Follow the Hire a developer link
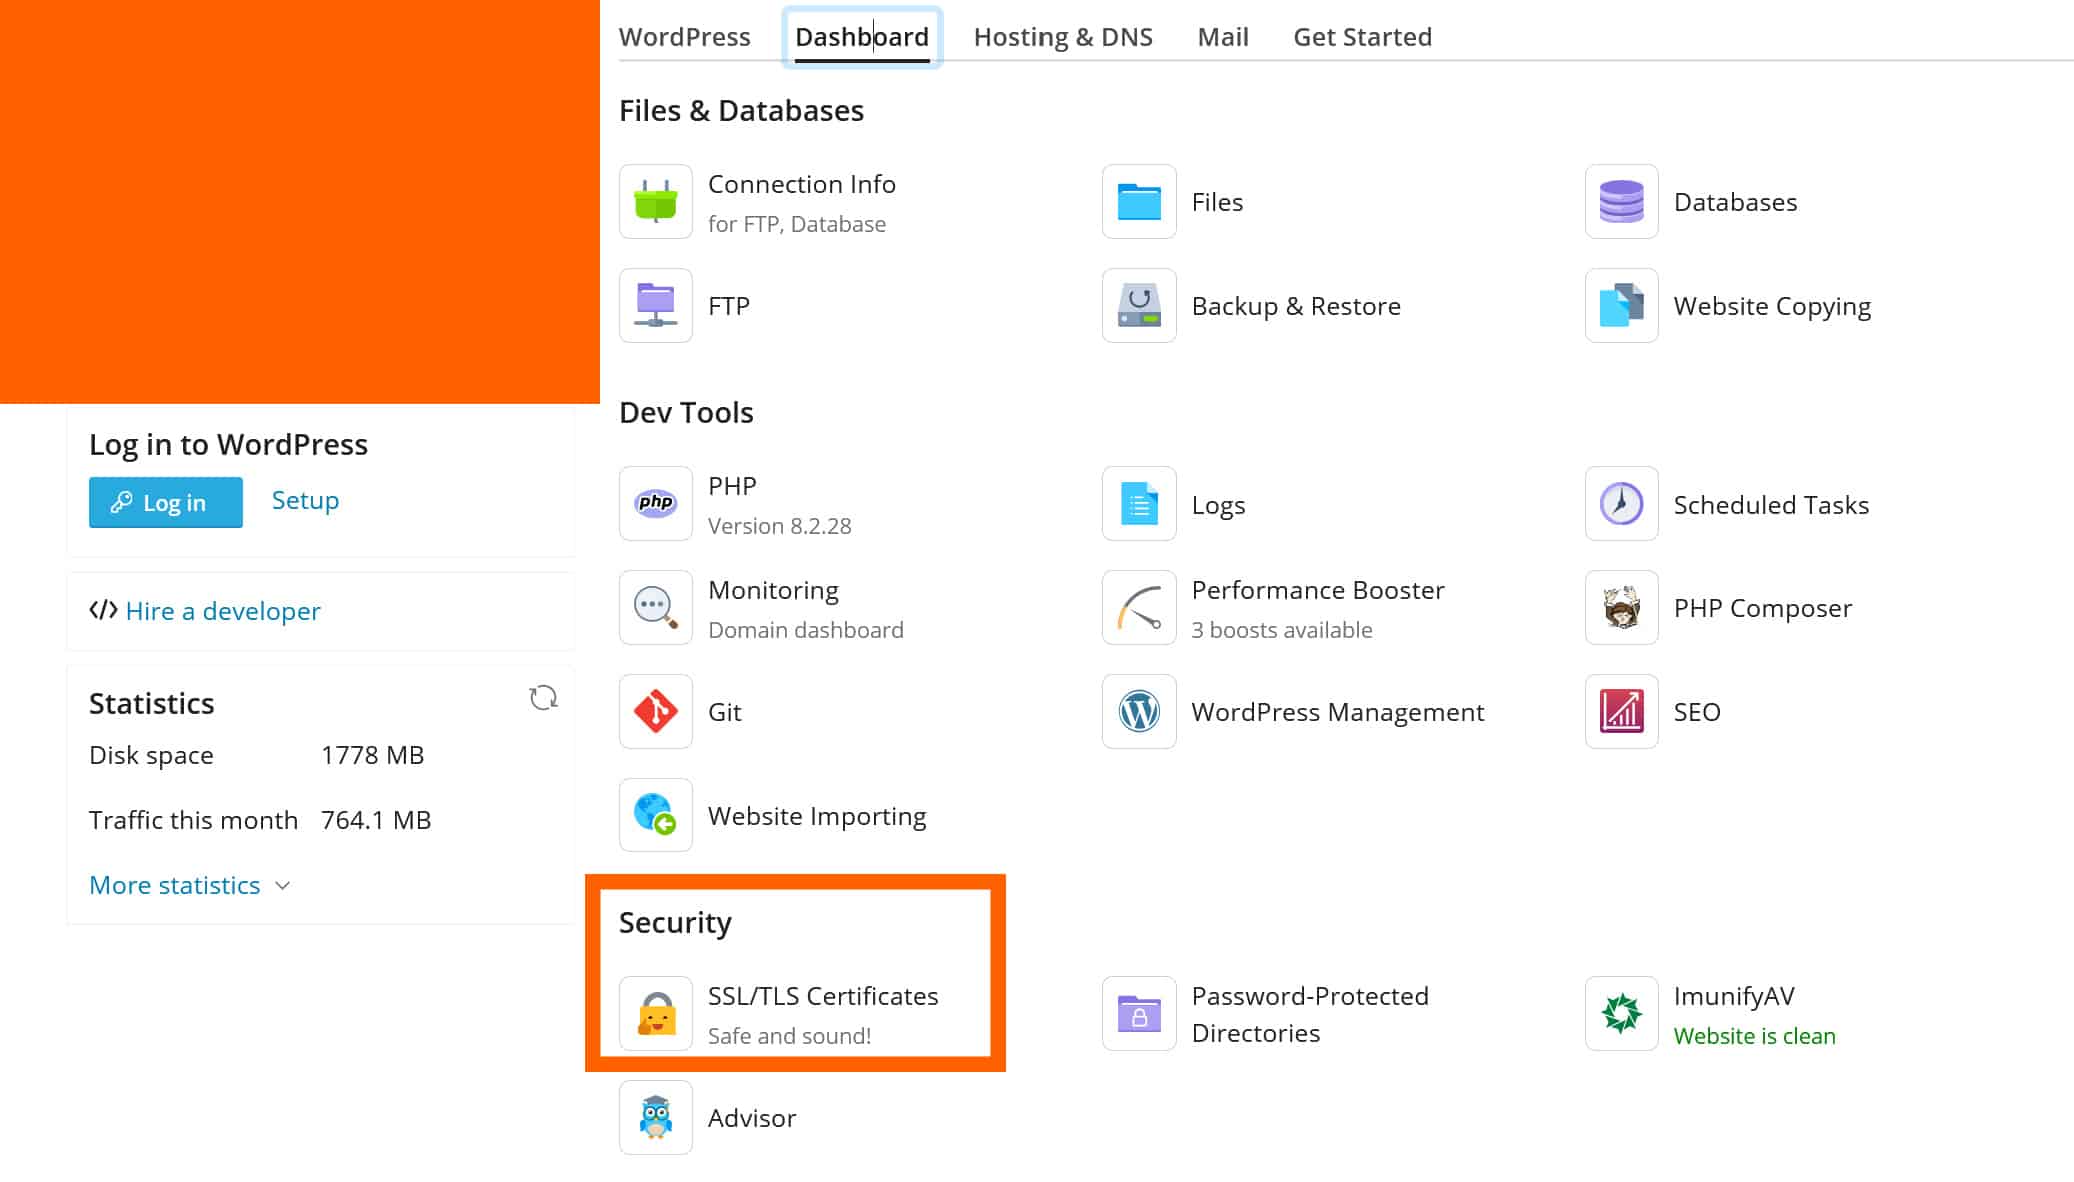The image size is (2074, 1182). click(x=223, y=611)
